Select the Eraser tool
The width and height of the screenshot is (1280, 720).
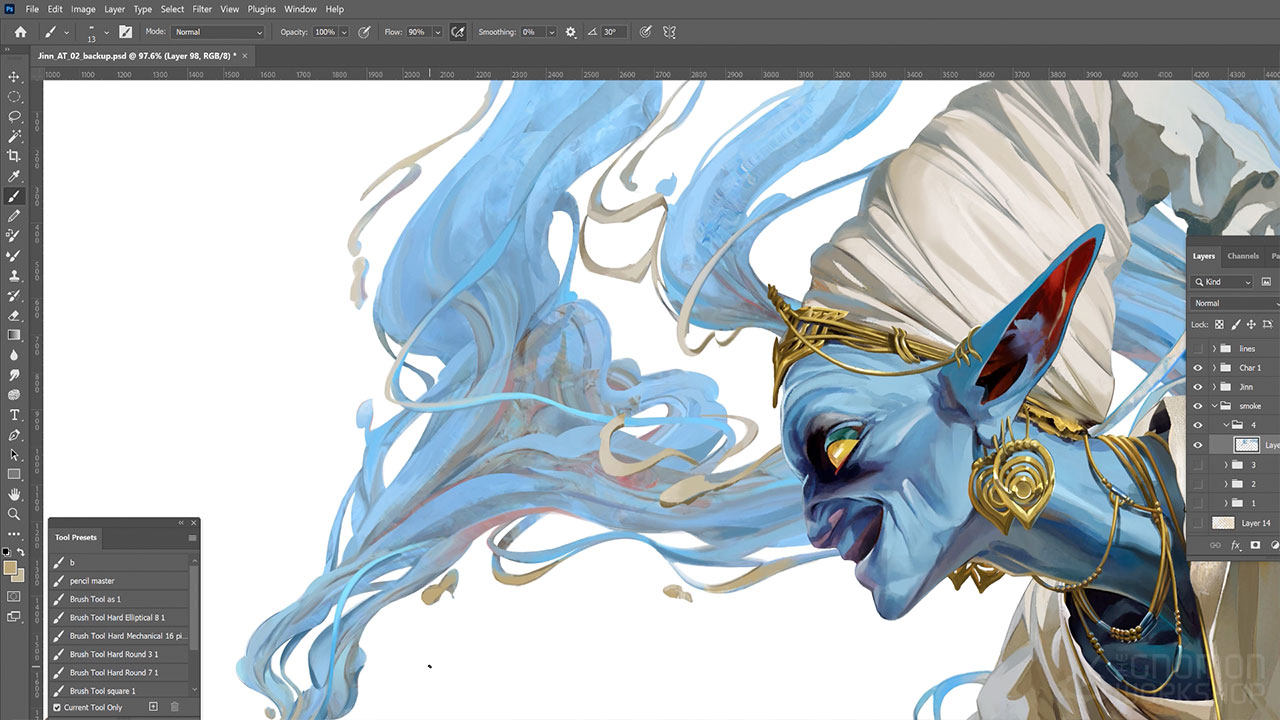tap(14, 315)
